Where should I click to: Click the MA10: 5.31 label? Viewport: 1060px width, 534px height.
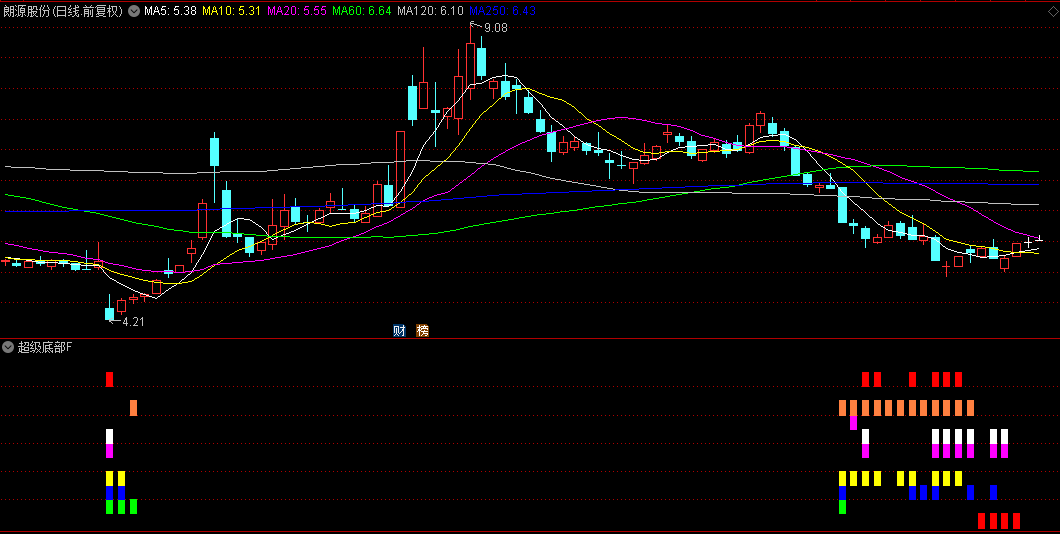point(231,11)
